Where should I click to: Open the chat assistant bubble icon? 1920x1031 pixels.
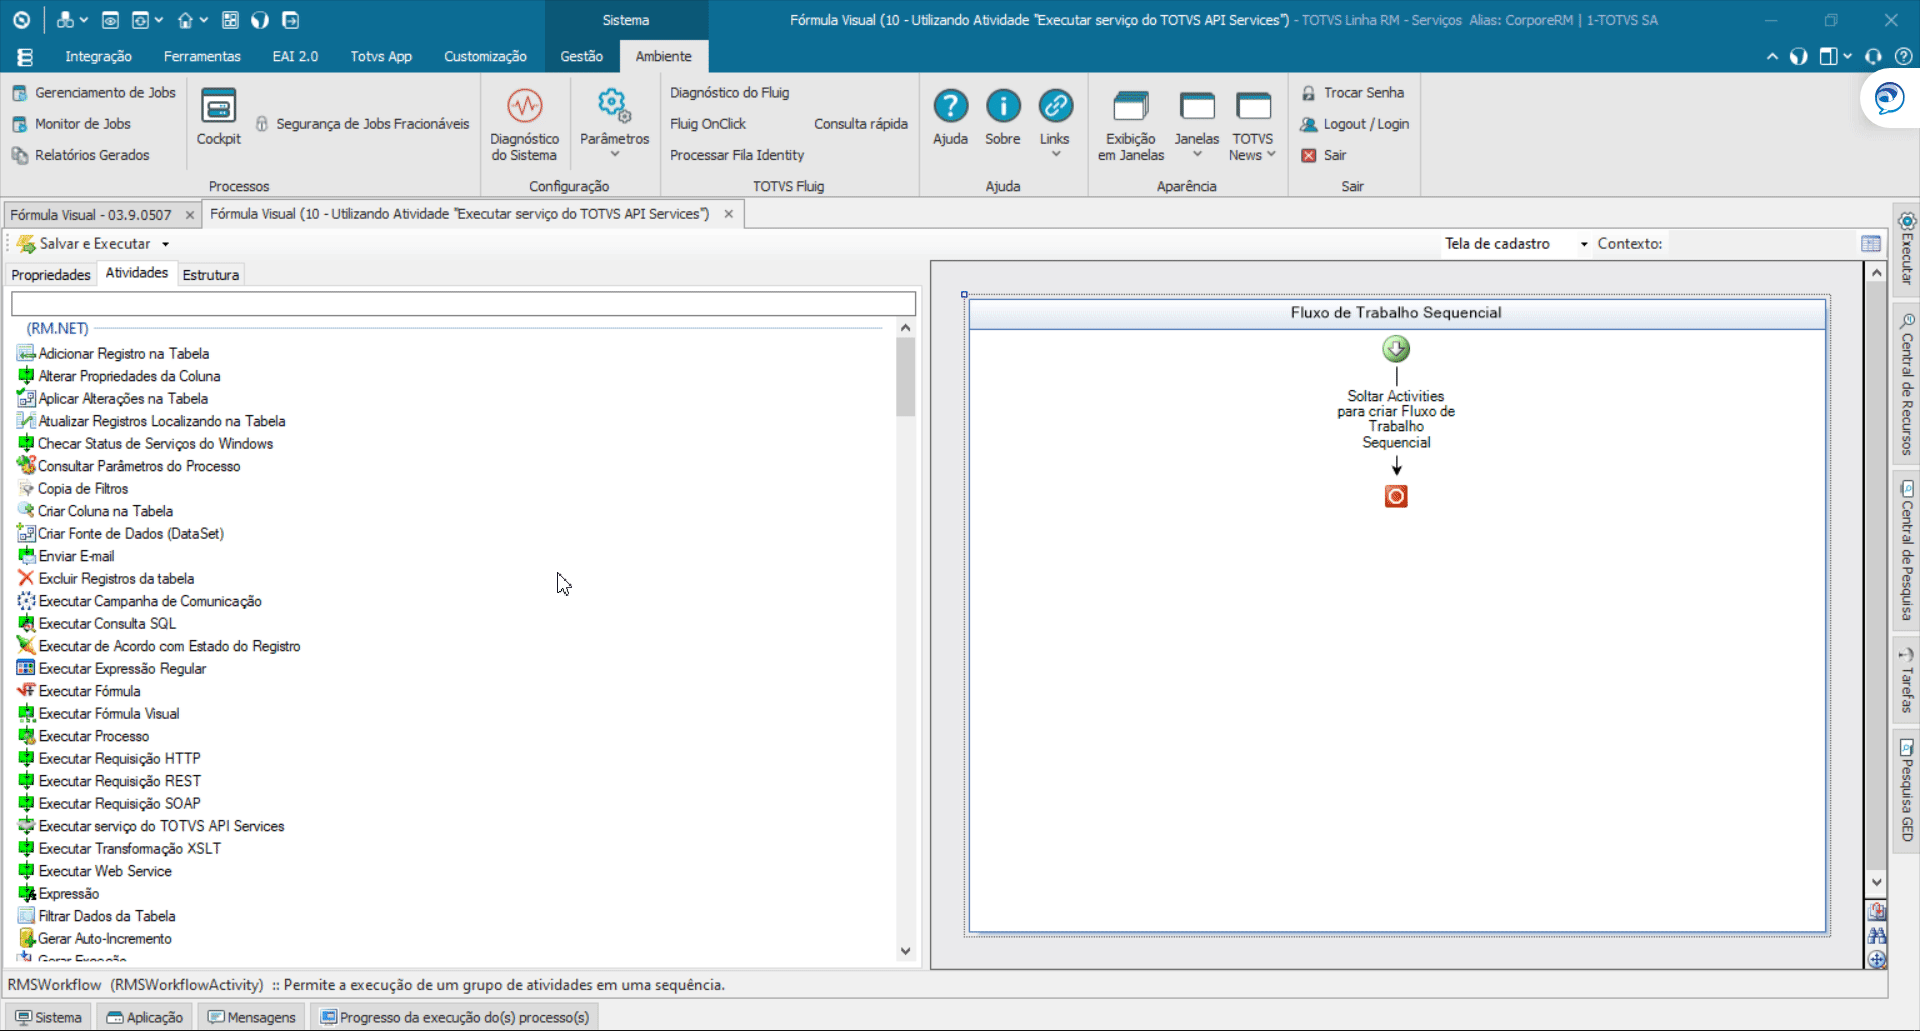tap(1889, 99)
